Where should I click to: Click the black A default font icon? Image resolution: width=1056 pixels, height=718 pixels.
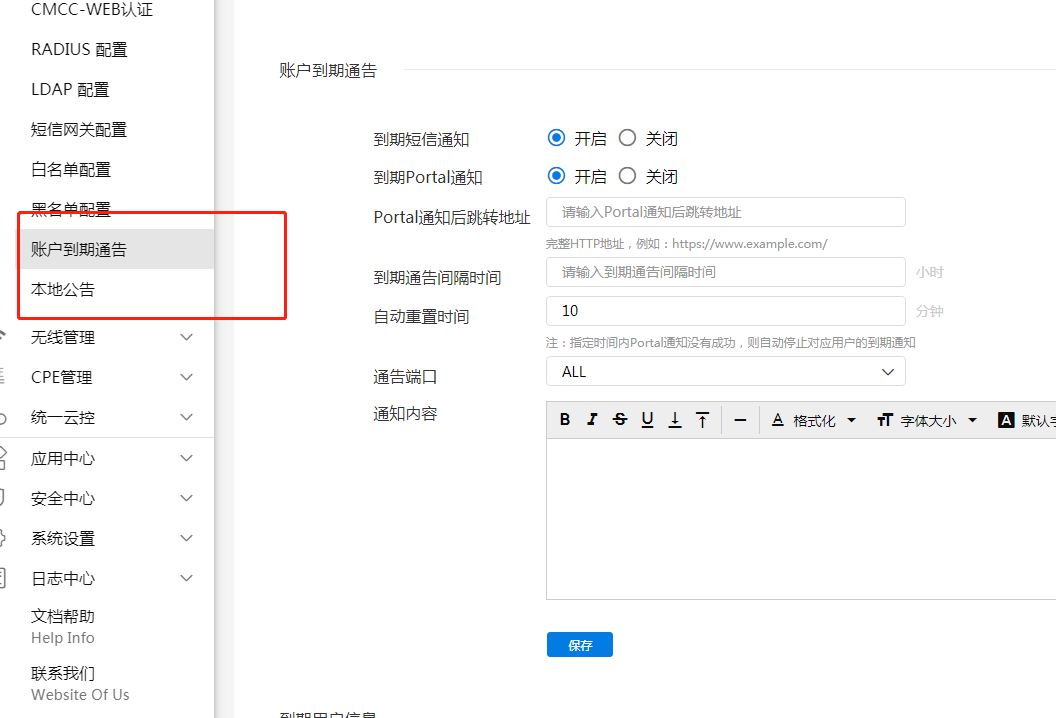point(1006,420)
